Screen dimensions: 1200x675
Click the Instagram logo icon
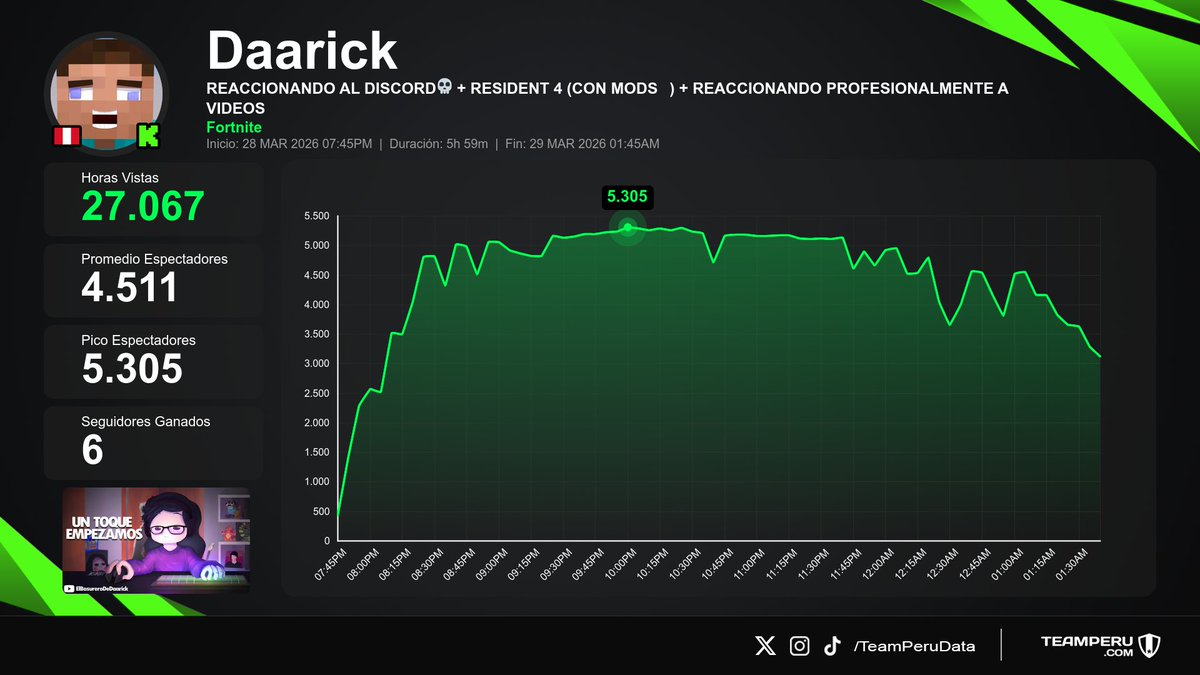[799, 646]
